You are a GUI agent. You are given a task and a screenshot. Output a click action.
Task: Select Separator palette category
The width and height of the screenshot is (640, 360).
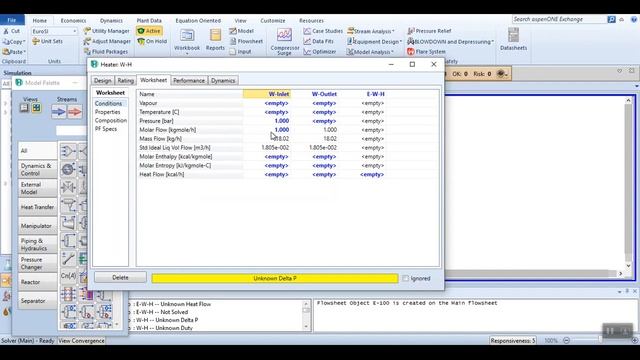click(37, 301)
